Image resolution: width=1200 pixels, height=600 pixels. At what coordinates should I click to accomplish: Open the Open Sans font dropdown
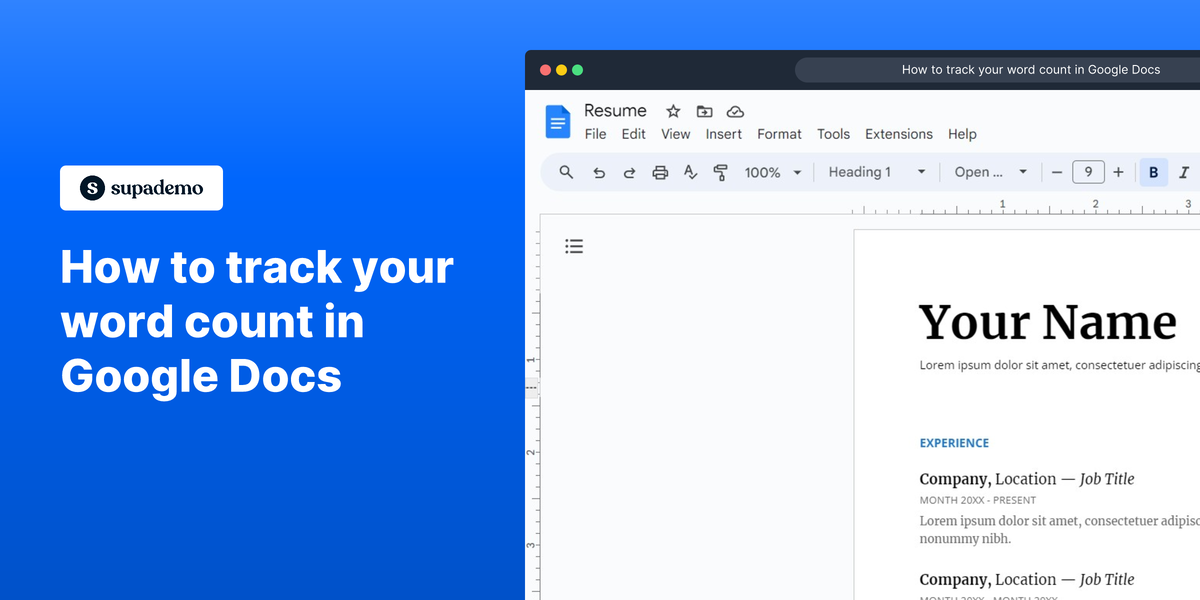click(x=990, y=172)
